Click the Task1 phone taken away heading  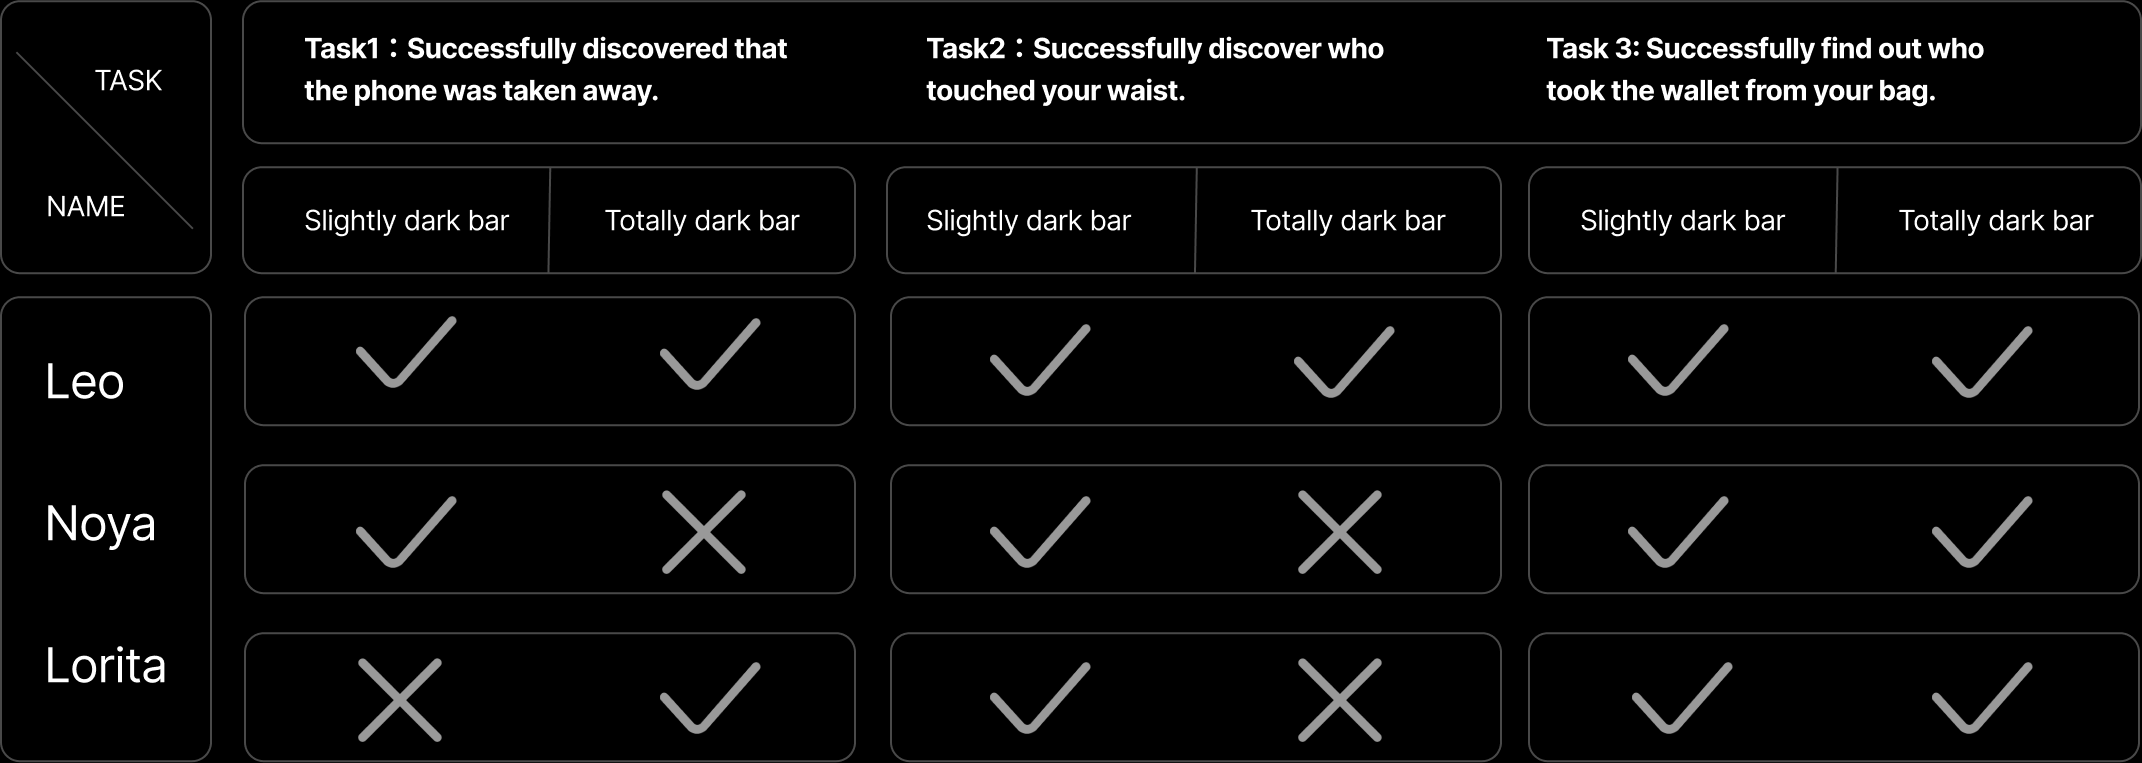[546, 70]
